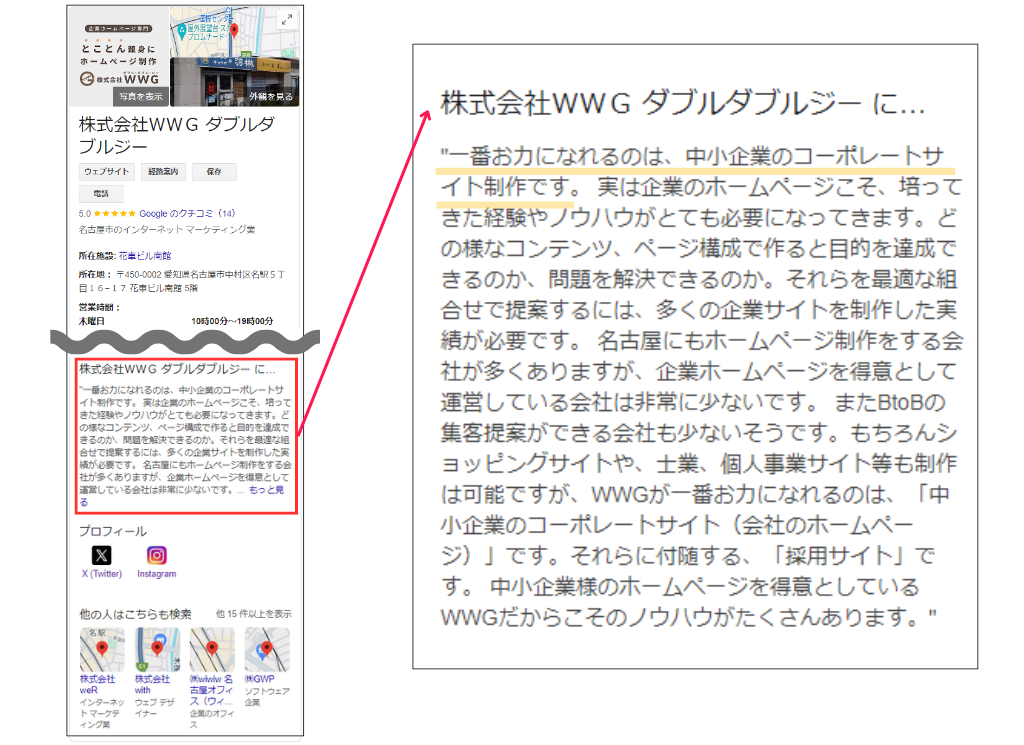This screenshot has width=1024, height=745.
Task: Open the X (Twitter) profile icon
Action: (x=101, y=556)
